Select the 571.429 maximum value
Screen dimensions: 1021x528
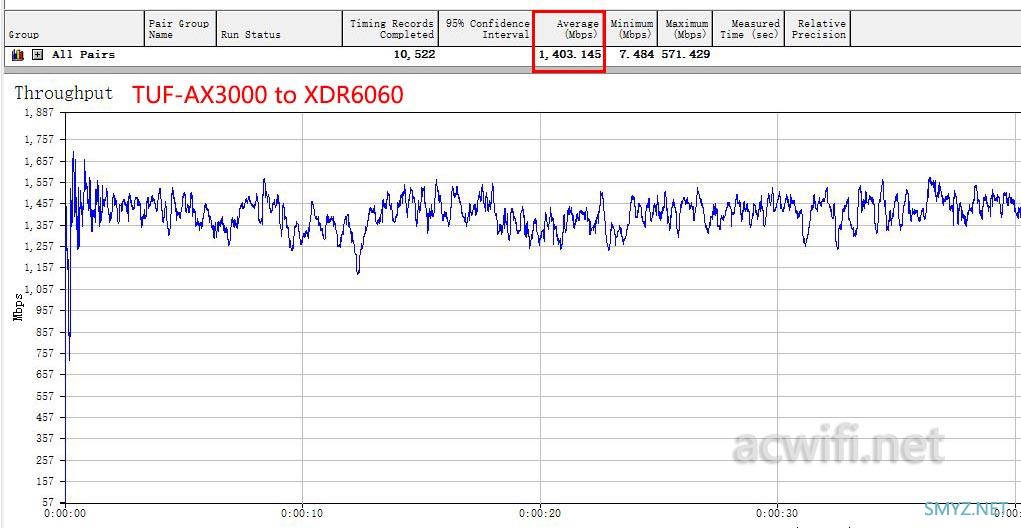[x=686, y=55]
